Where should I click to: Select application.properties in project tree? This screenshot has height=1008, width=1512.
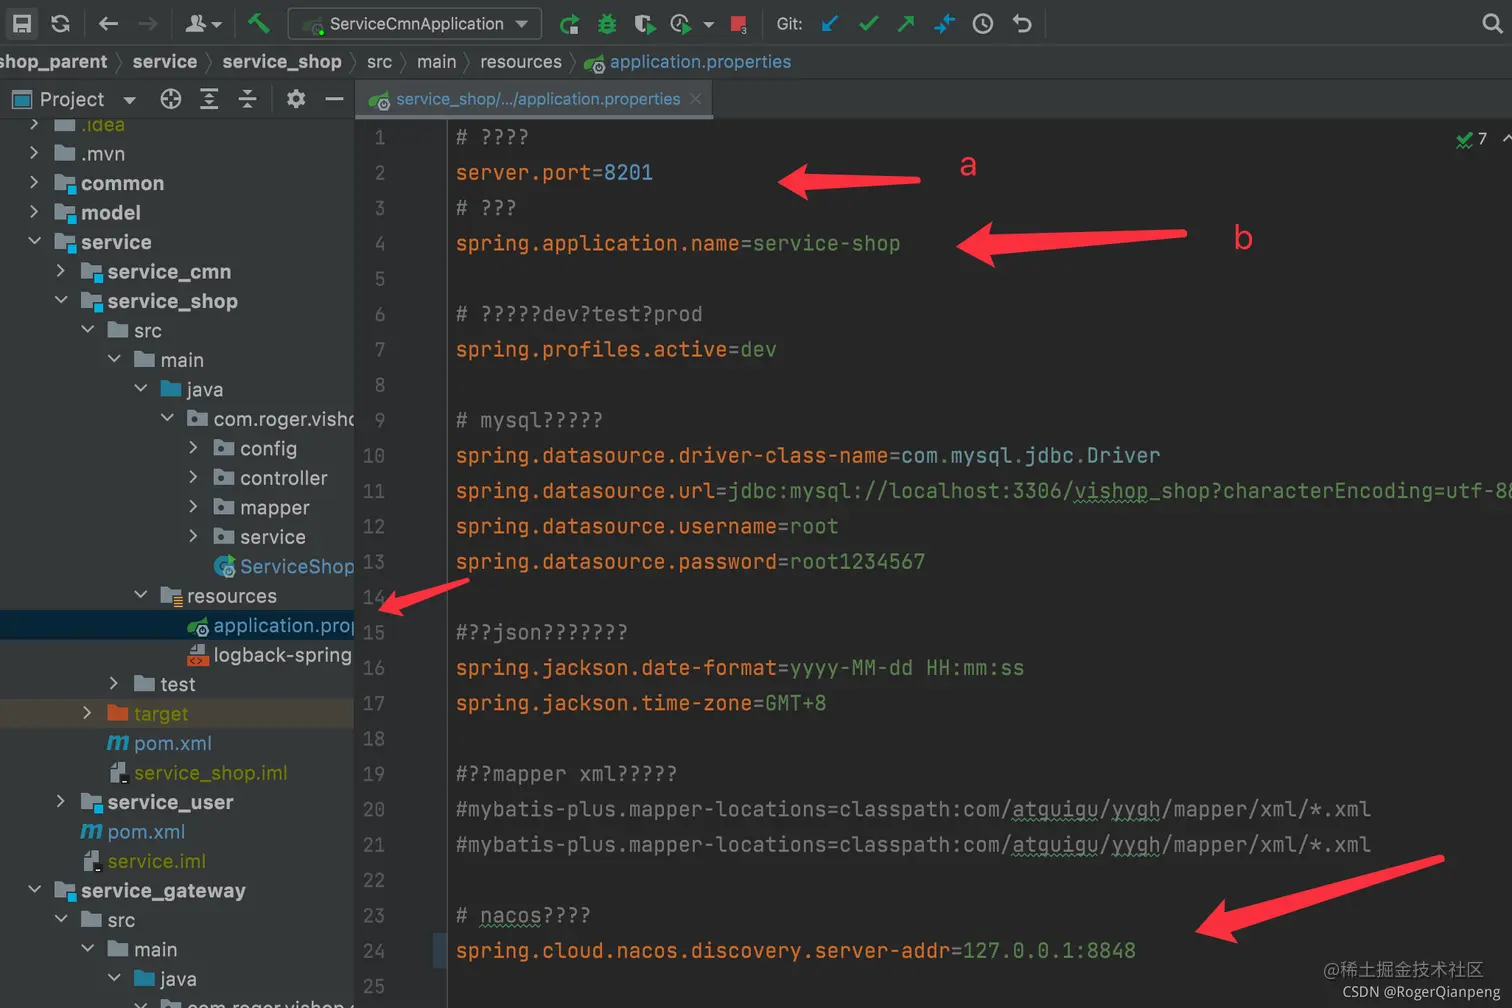(271, 625)
